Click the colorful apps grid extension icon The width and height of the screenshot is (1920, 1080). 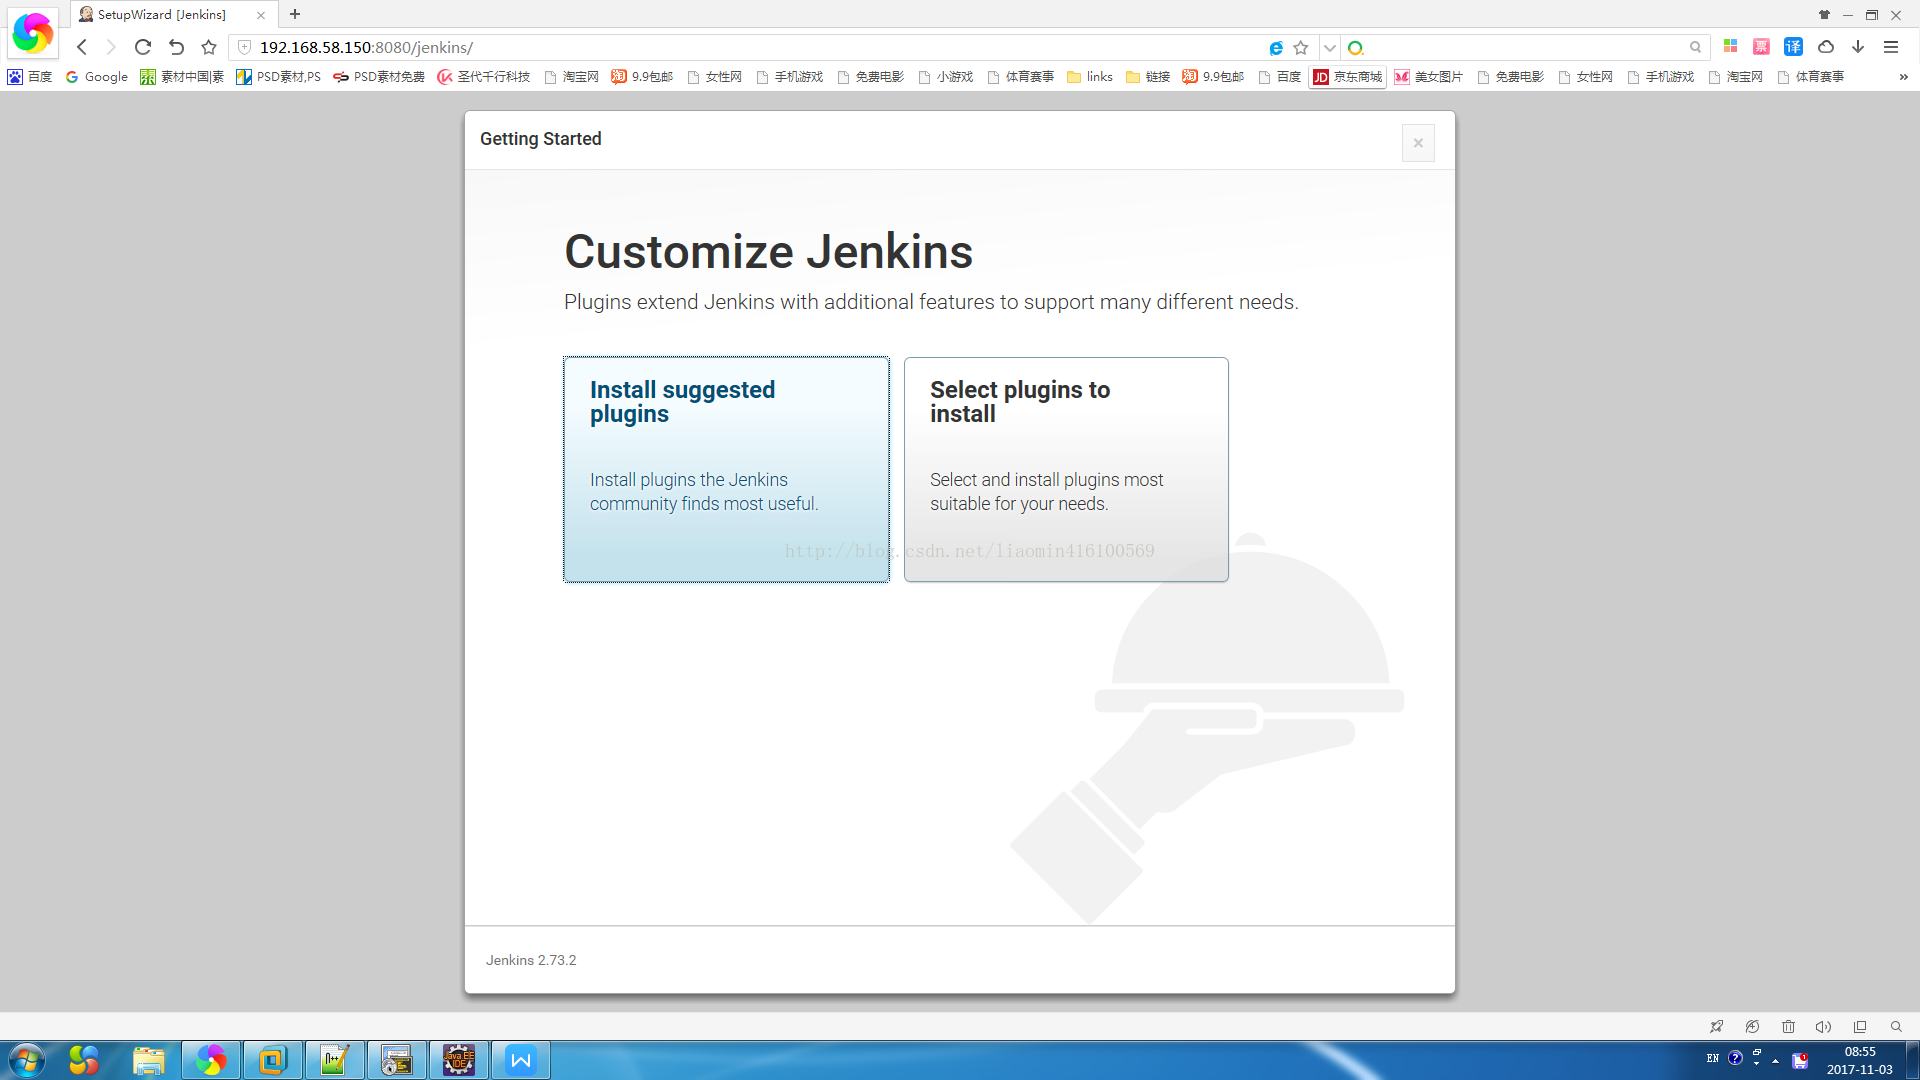tap(1730, 47)
